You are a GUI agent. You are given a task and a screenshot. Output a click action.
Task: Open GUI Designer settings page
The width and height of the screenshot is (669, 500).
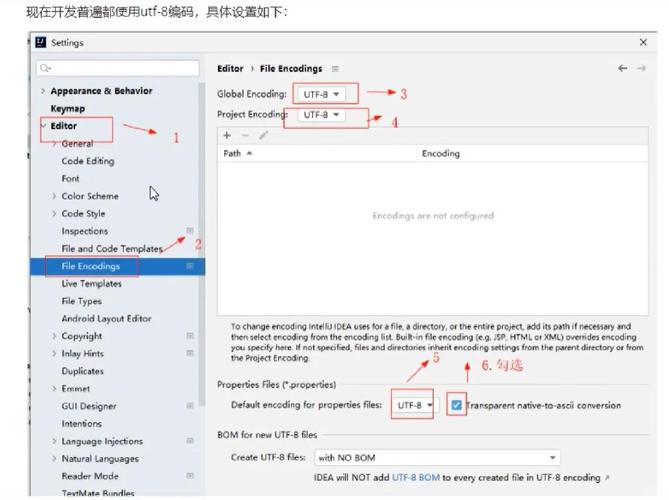(89, 406)
